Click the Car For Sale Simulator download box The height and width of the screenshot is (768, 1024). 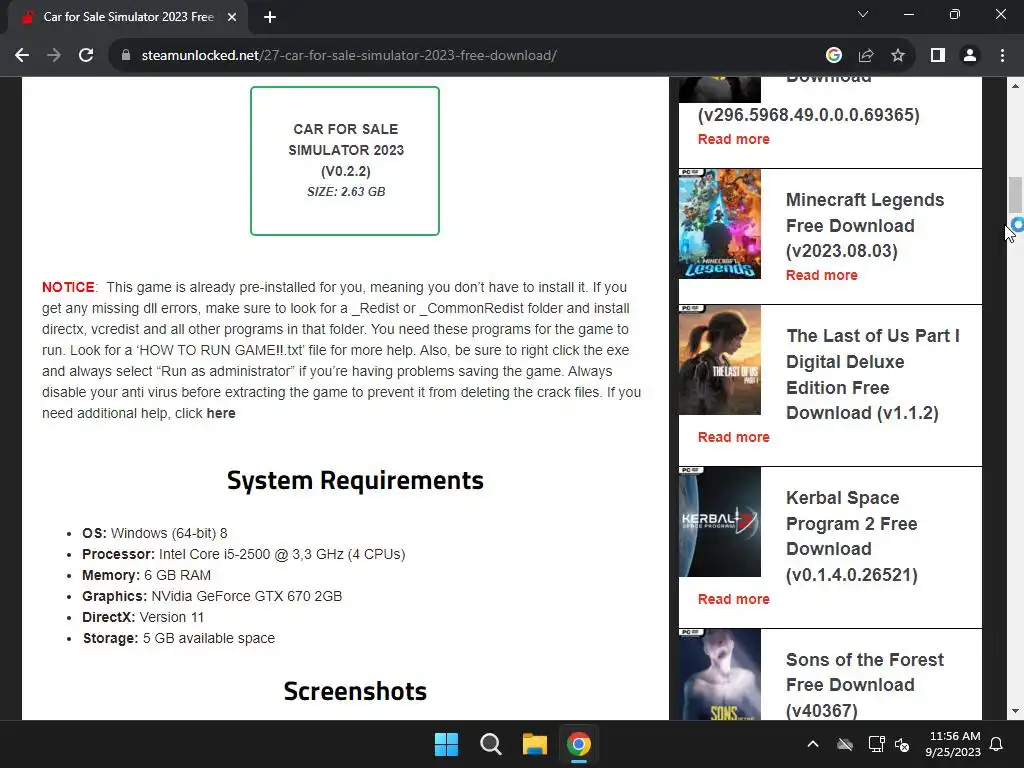click(x=345, y=161)
